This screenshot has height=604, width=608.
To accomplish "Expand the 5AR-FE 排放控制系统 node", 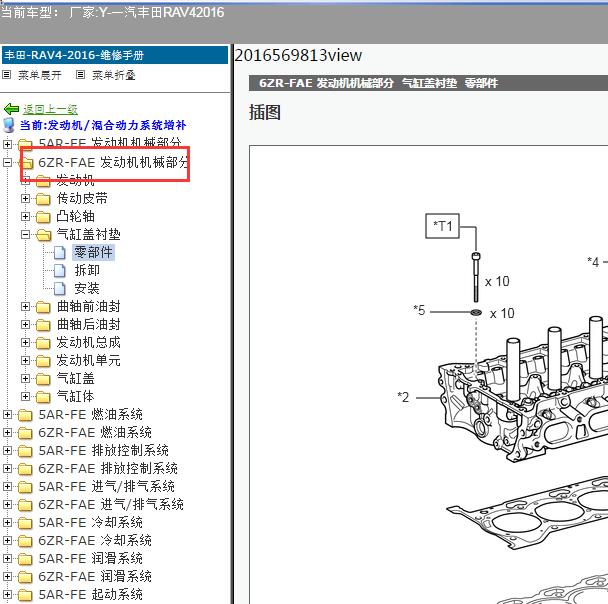I will pyautogui.click(x=7, y=450).
